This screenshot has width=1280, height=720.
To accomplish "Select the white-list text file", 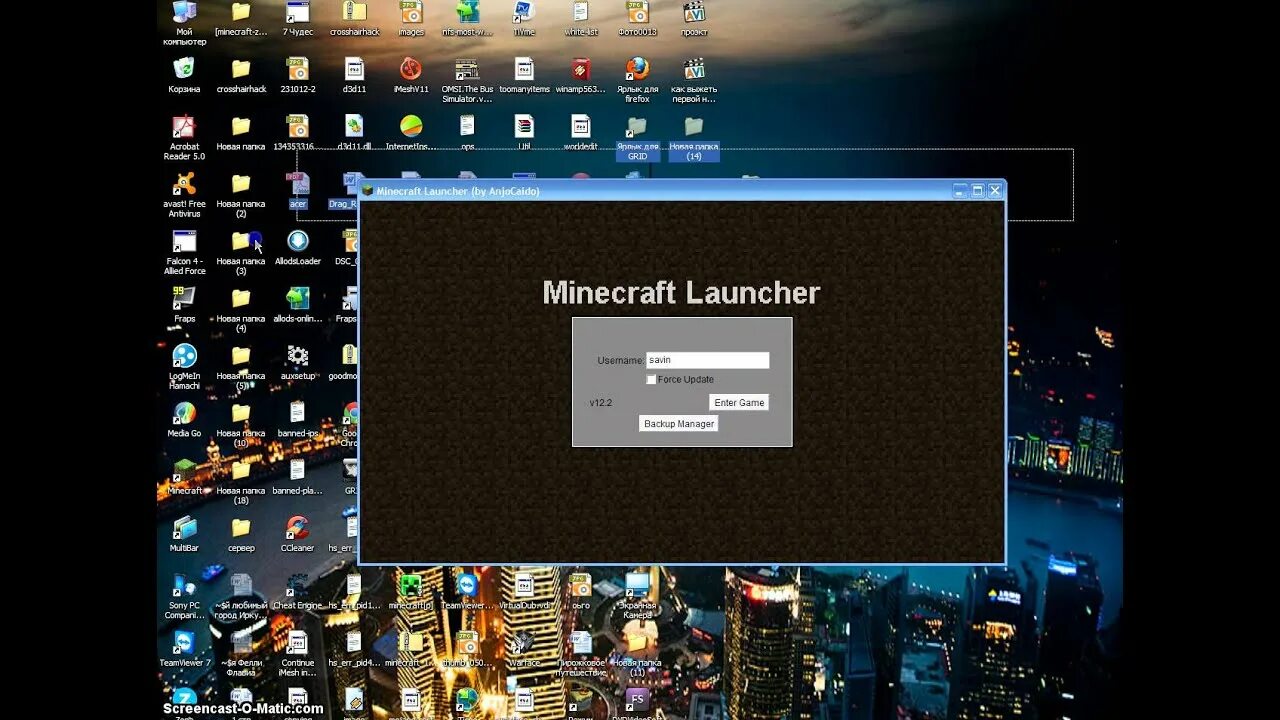I will [581, 13].
